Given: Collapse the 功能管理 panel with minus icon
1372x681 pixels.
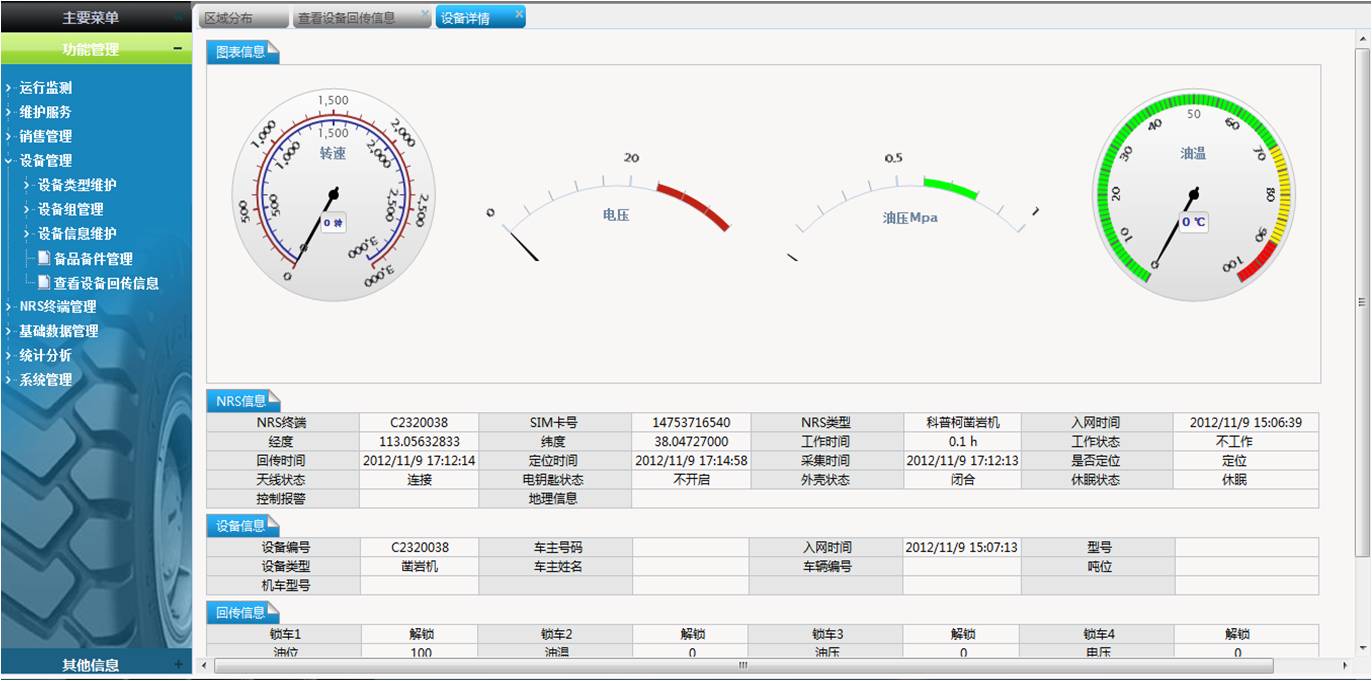Looking at the screenshot, I should point(177,48).
